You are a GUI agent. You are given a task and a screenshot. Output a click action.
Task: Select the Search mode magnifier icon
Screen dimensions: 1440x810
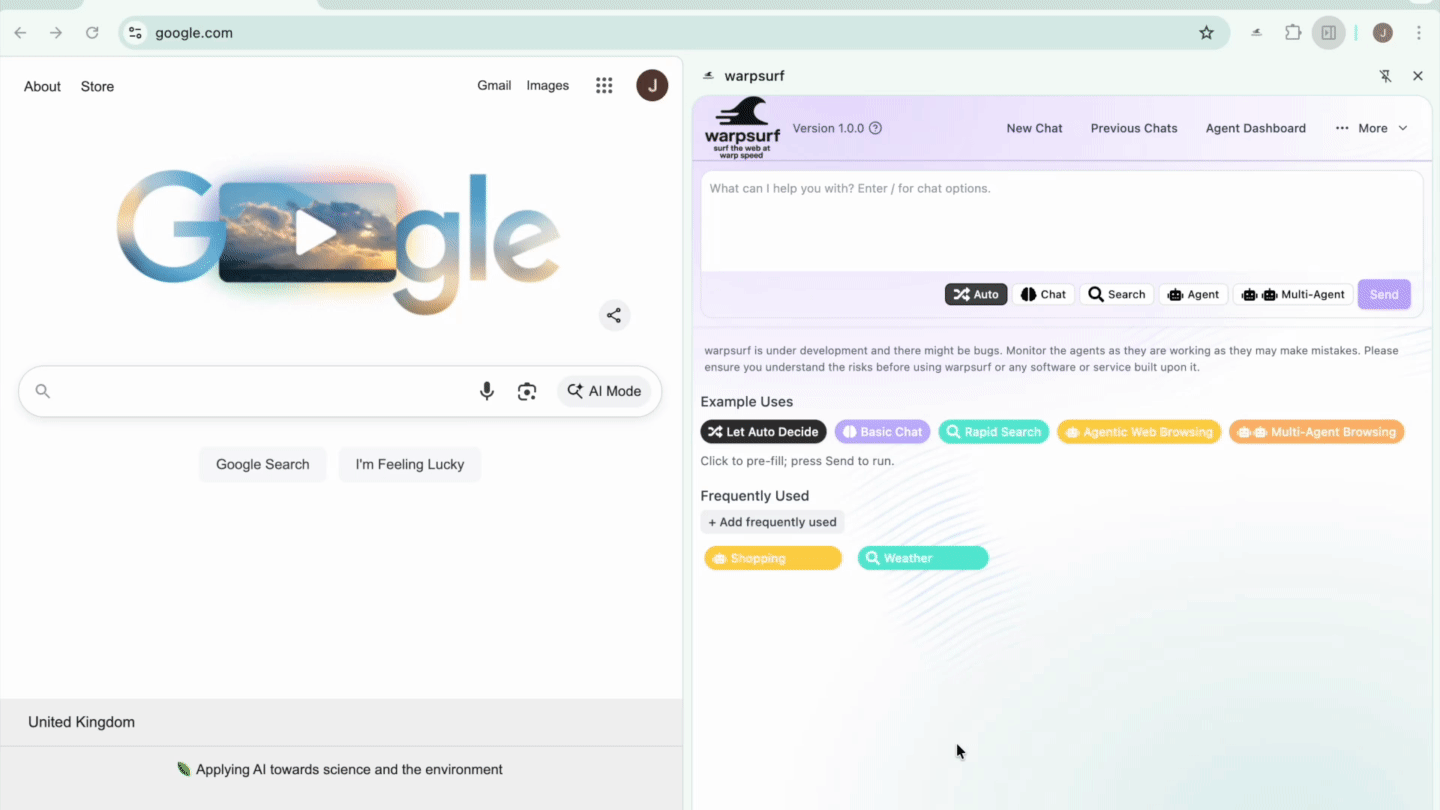click(x=1097, y=294)
